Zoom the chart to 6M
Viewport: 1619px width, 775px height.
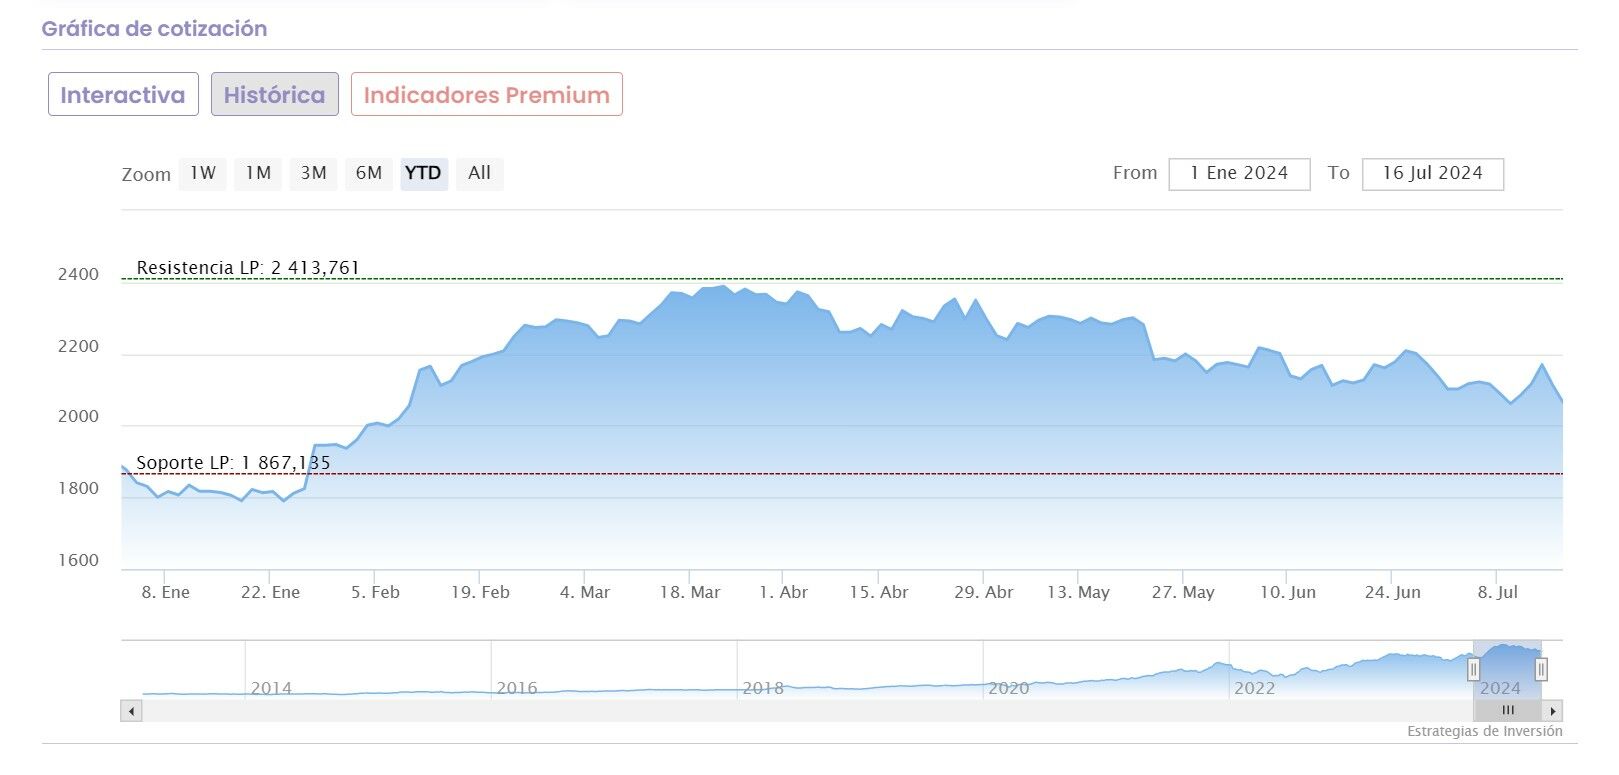369,173
